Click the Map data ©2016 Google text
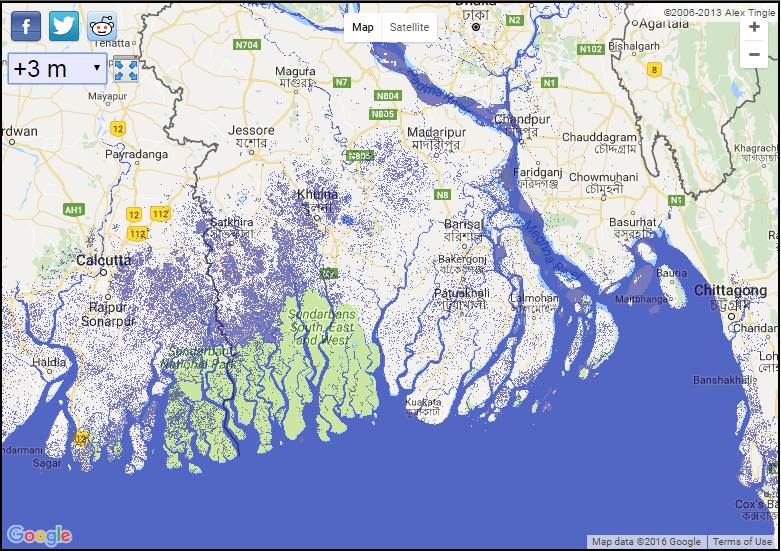781x551 pixels. pos(646,542)
